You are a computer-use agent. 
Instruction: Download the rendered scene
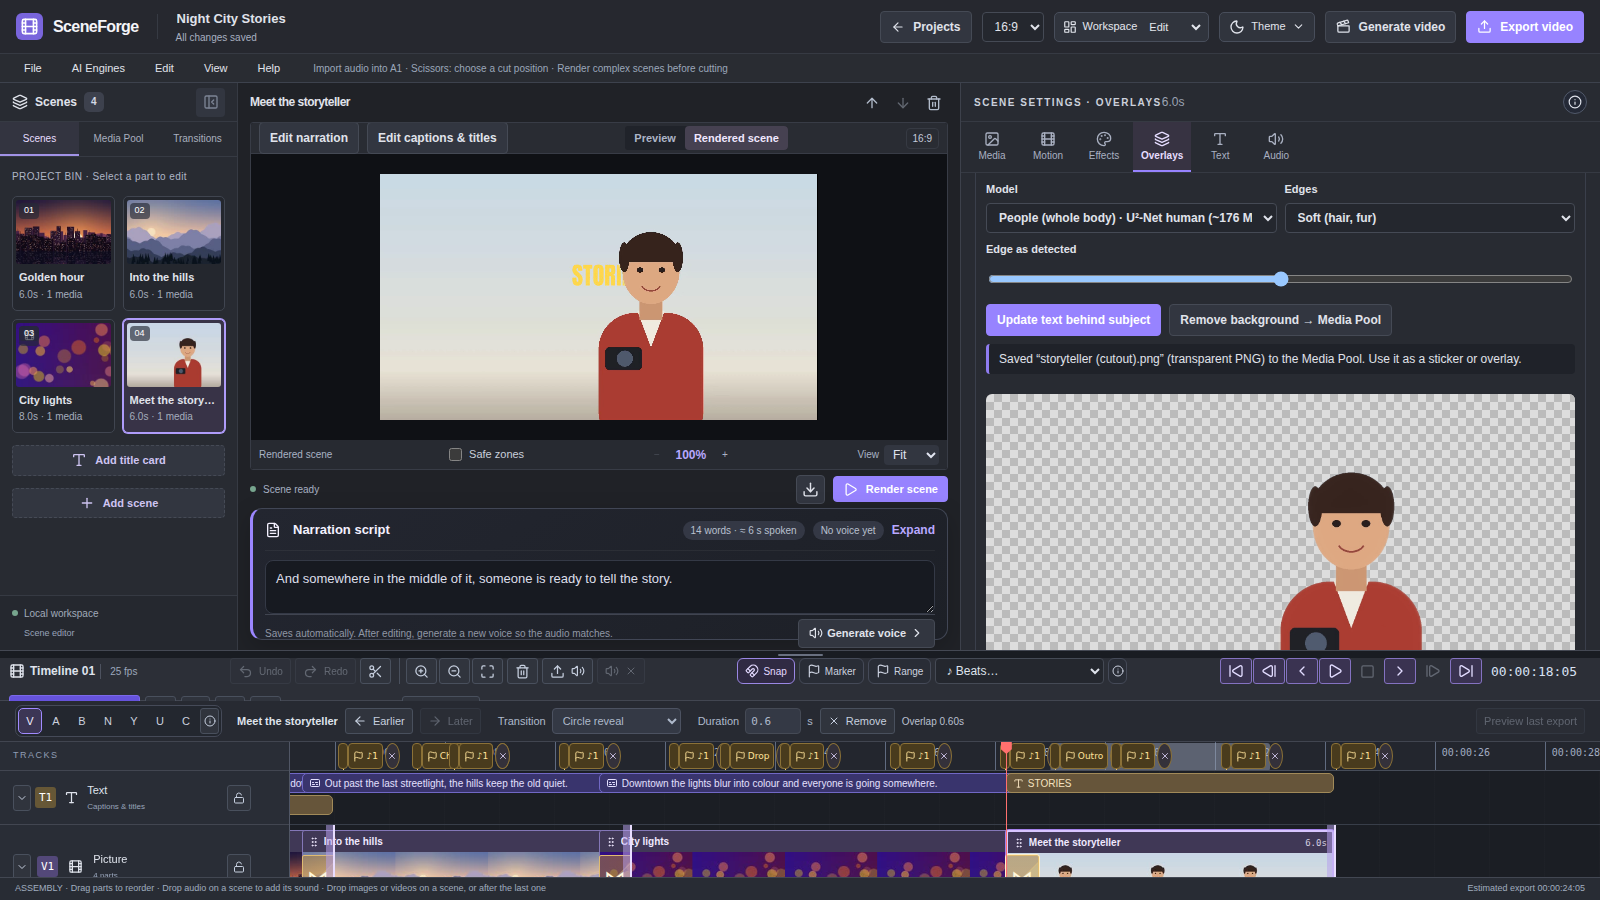coord(811,489)
